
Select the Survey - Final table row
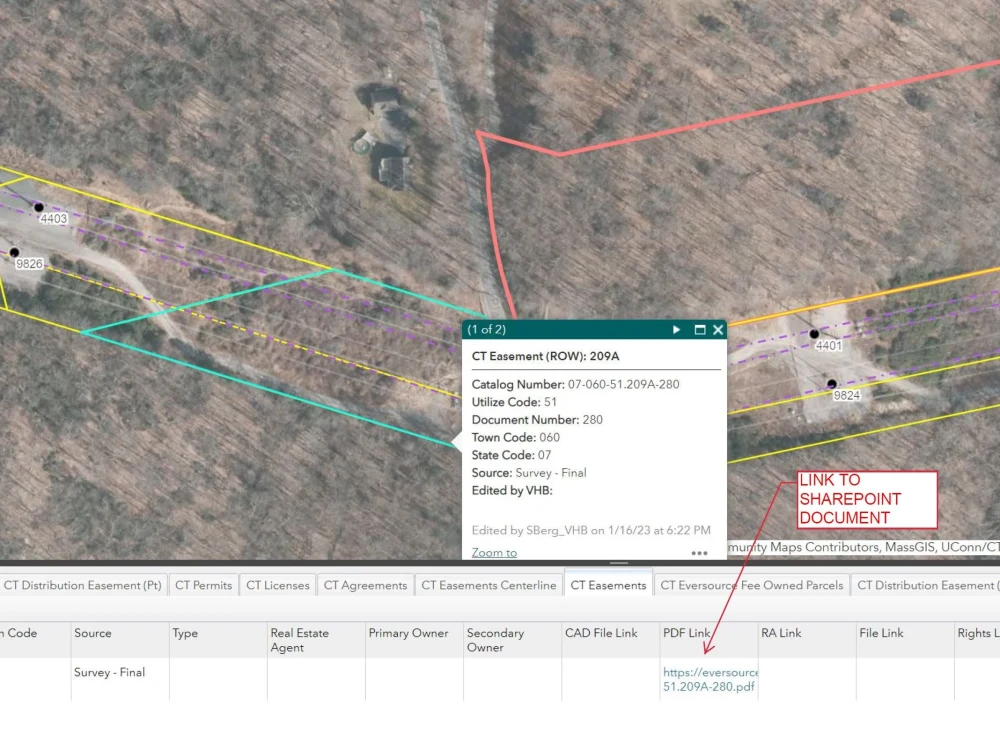(109, 673)
